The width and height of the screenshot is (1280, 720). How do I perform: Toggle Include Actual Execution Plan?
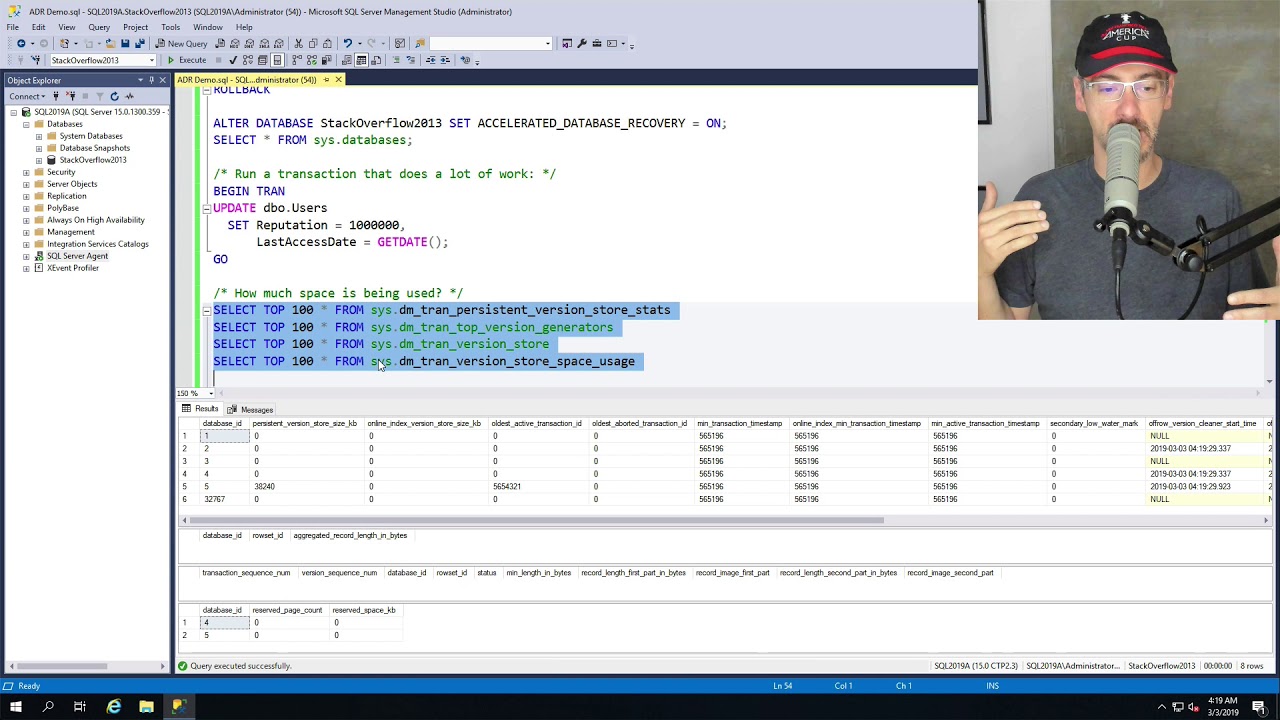(297, 60)
